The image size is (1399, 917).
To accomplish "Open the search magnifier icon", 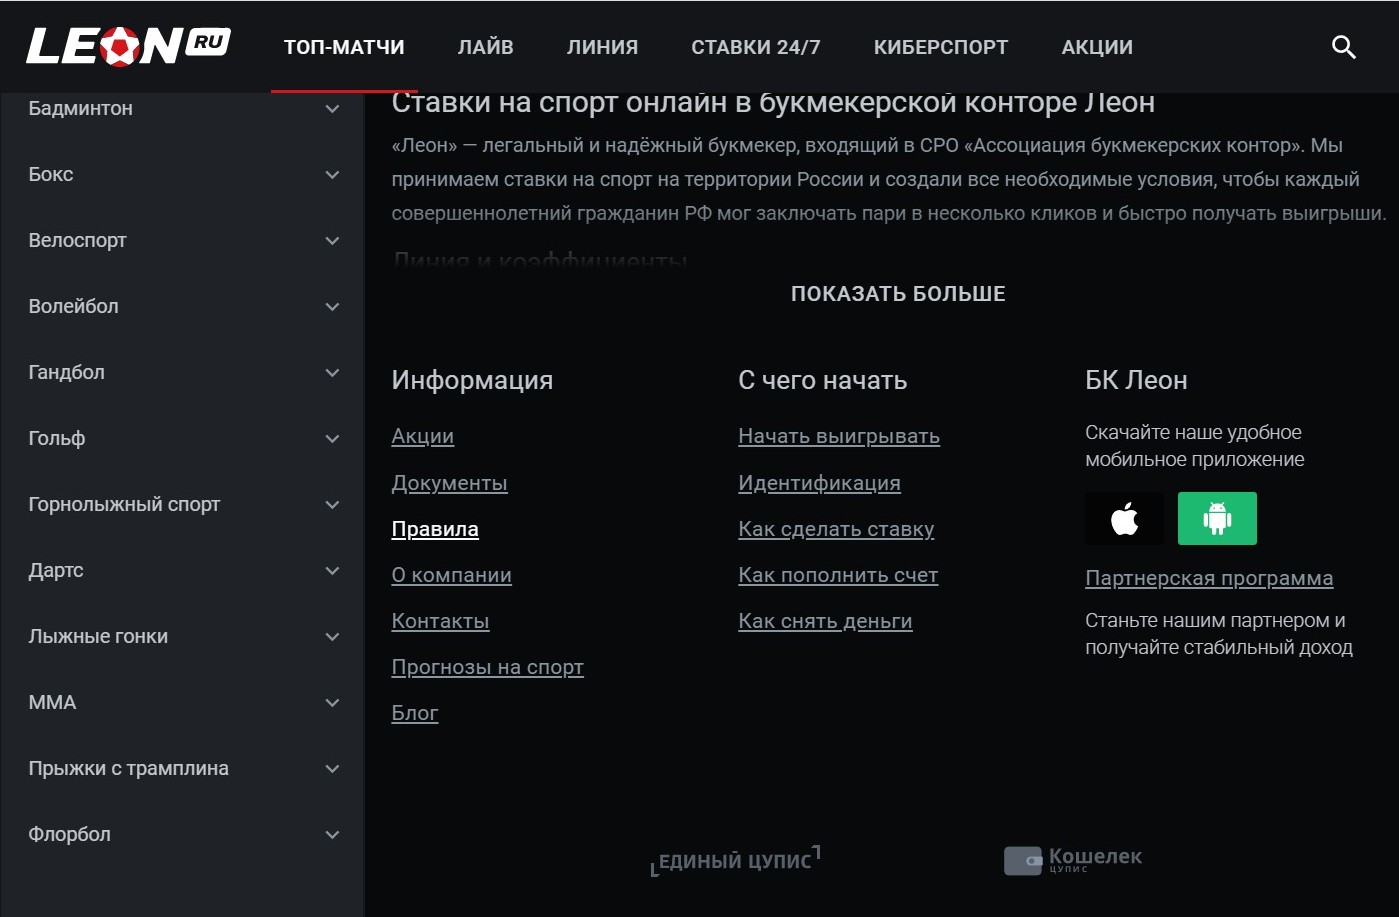I will coord(1344,47).
